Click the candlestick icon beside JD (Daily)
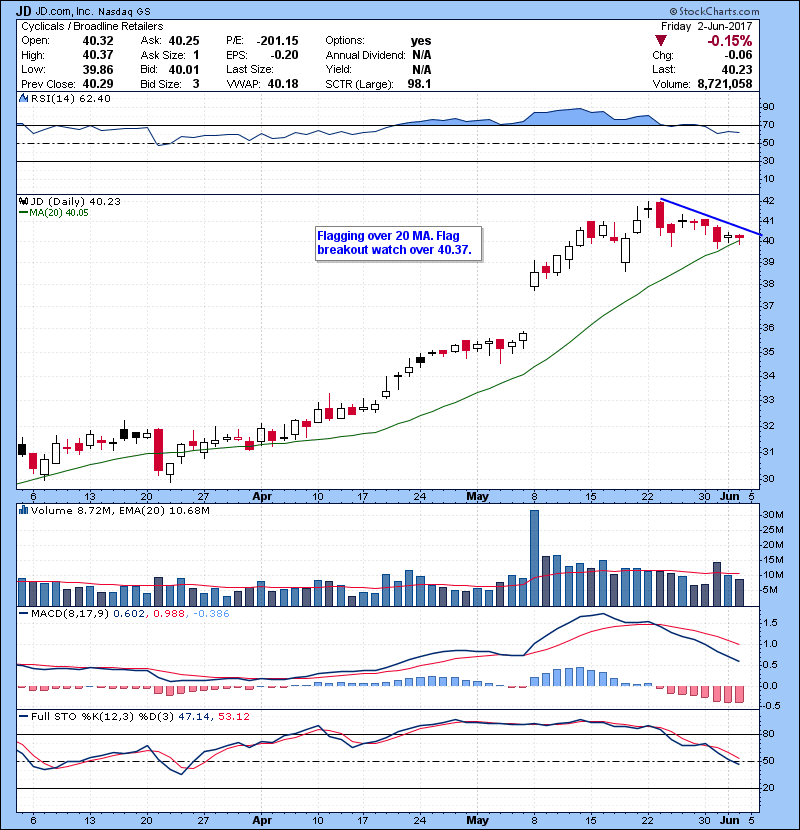The height and width of the screenshot is (830, 800). pos(23,201)
